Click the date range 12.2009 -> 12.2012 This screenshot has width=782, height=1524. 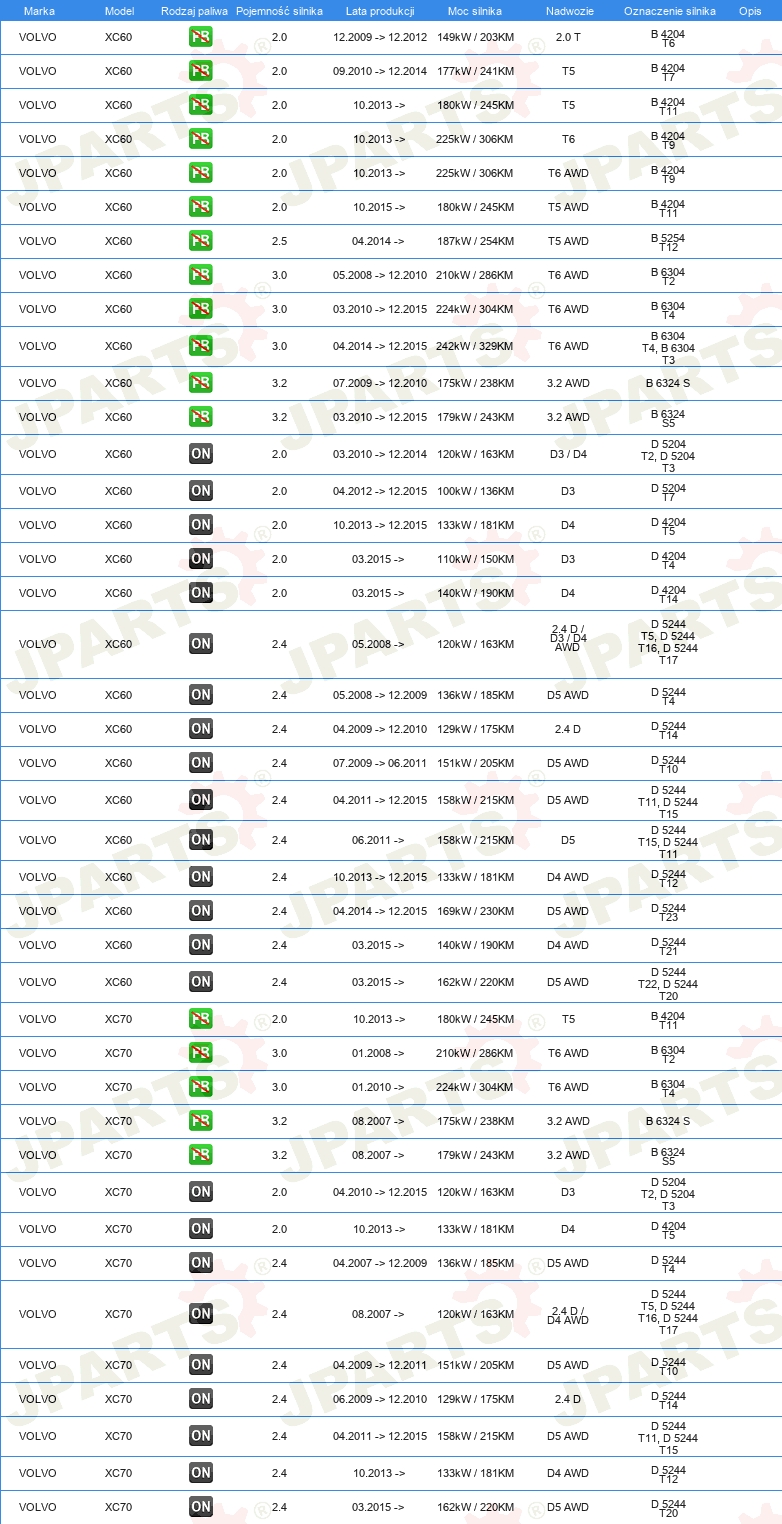380,37
